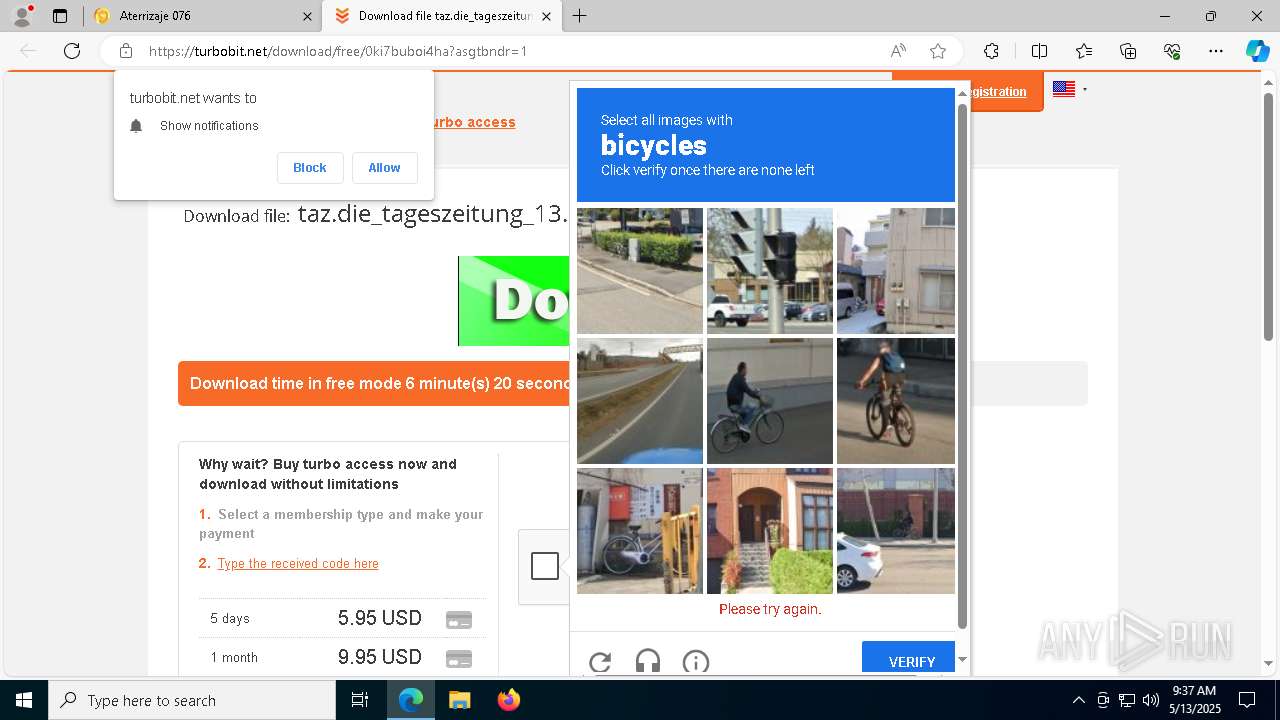Open the language flag dropdown
Screen dimensions: 1280x720
pos(1069,89)
